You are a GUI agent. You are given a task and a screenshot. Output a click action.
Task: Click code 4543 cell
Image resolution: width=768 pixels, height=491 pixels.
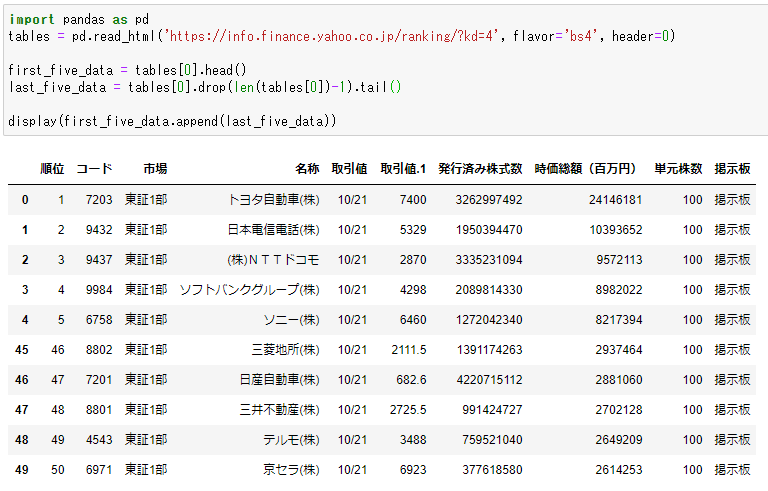[99, 440]
